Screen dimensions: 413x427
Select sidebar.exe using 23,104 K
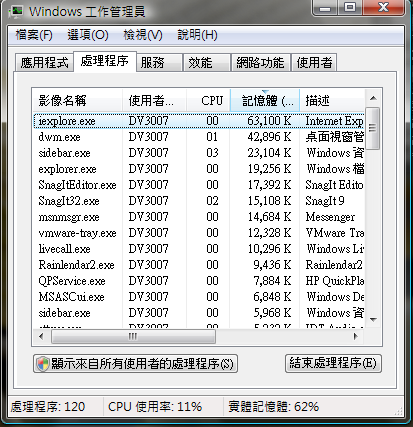click(x=199, y=153)
